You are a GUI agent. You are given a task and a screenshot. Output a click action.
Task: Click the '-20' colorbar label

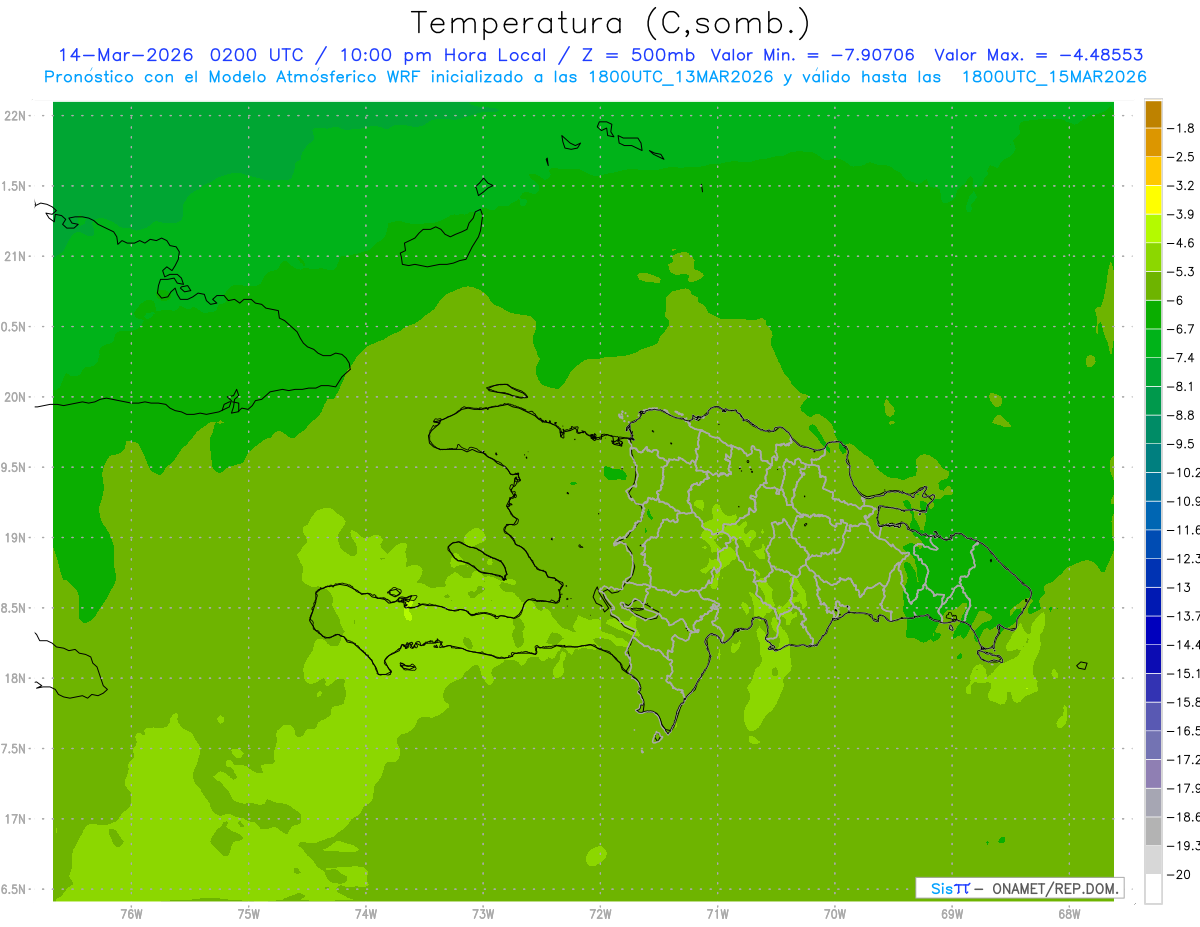coord(1178,875)
